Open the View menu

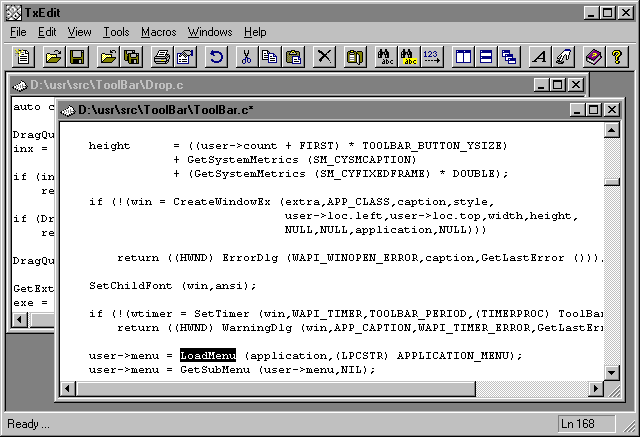tap(80, 32)
